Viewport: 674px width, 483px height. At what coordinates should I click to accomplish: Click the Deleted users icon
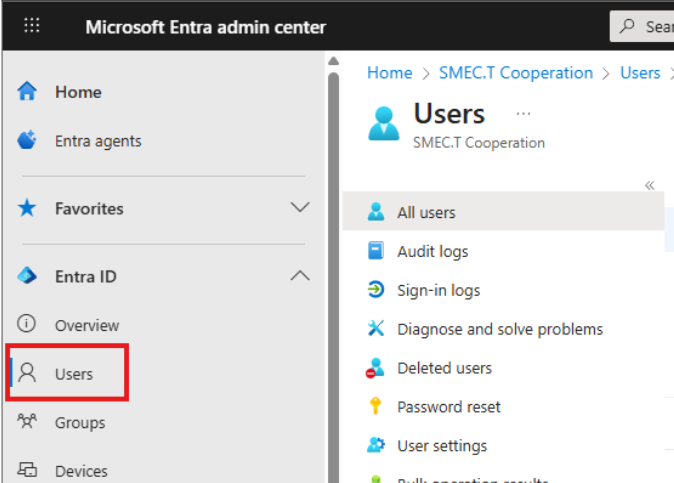(x=375, y=368)
